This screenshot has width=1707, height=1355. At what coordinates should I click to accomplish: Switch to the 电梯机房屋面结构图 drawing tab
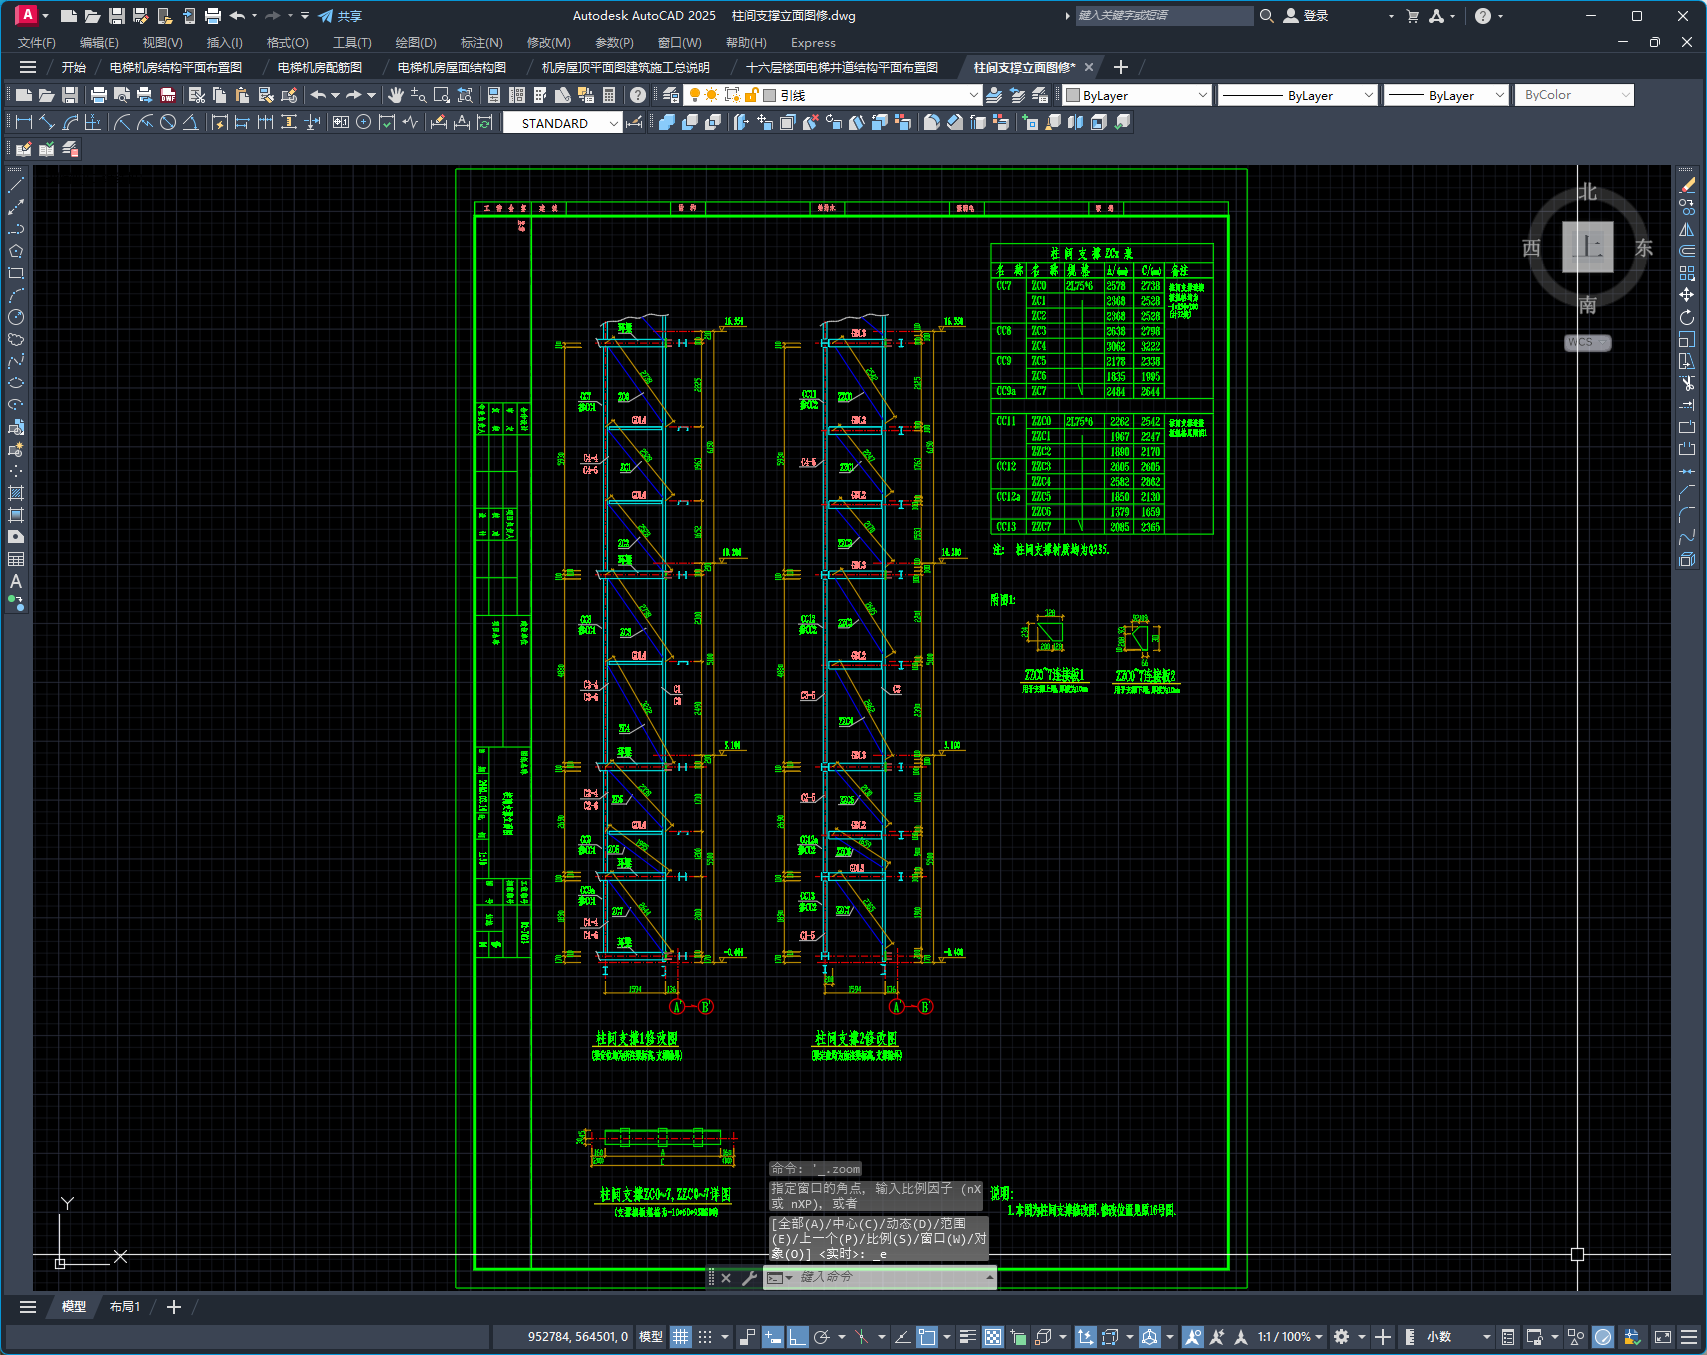tap(452, 67)
